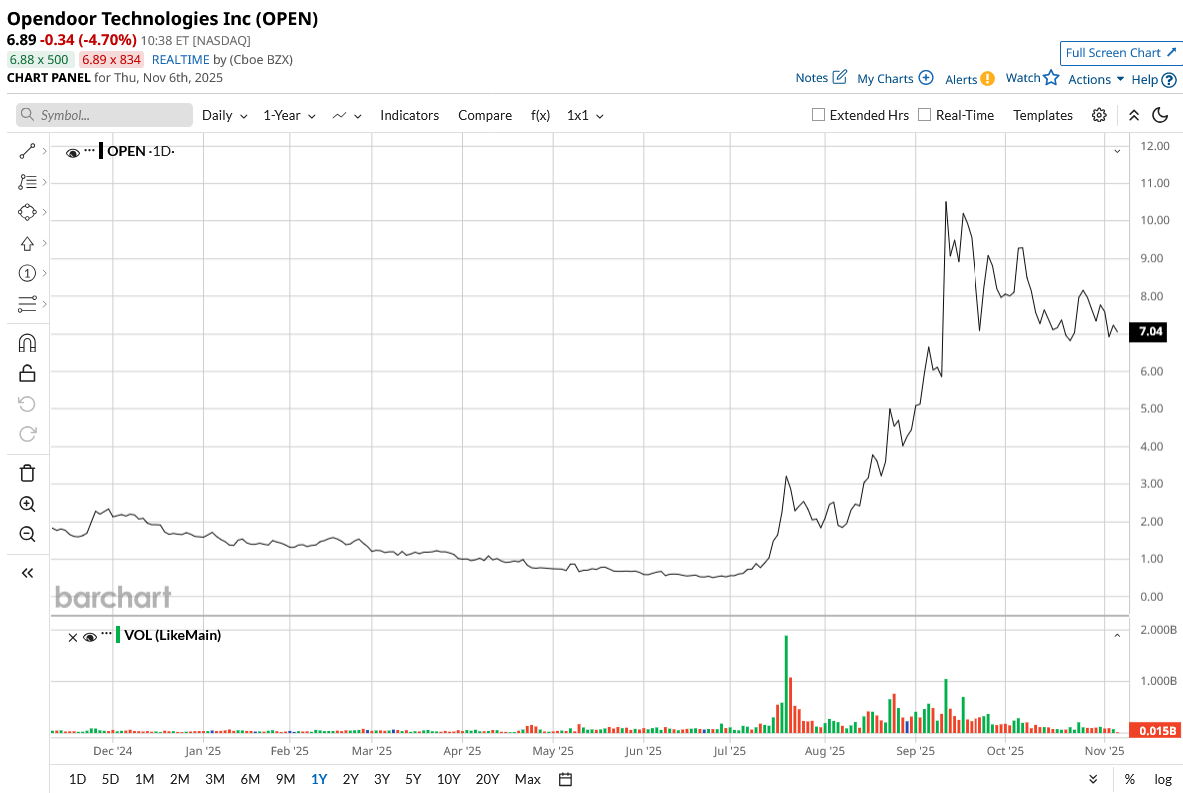Click the Watch star icon

(x=1051, y=77)
